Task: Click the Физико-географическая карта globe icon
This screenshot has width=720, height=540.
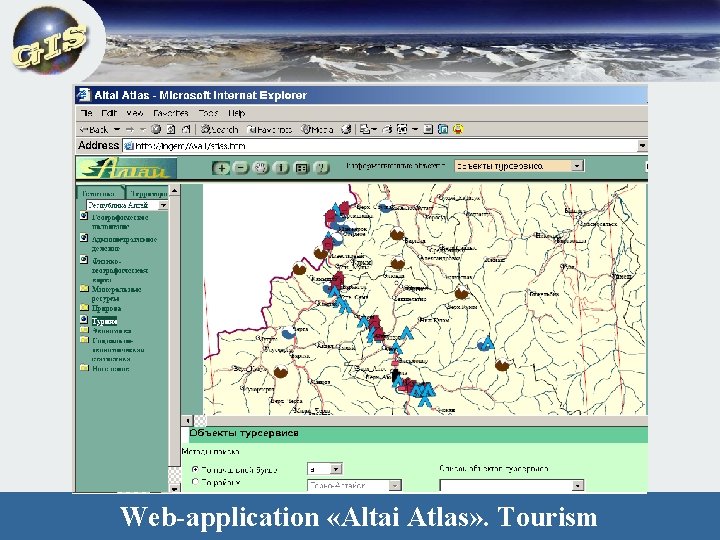Action: 84,259
